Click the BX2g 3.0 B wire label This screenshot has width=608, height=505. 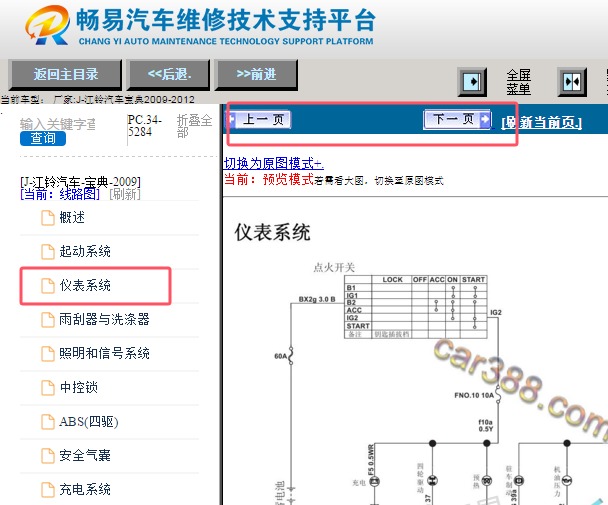coord(317,299)
